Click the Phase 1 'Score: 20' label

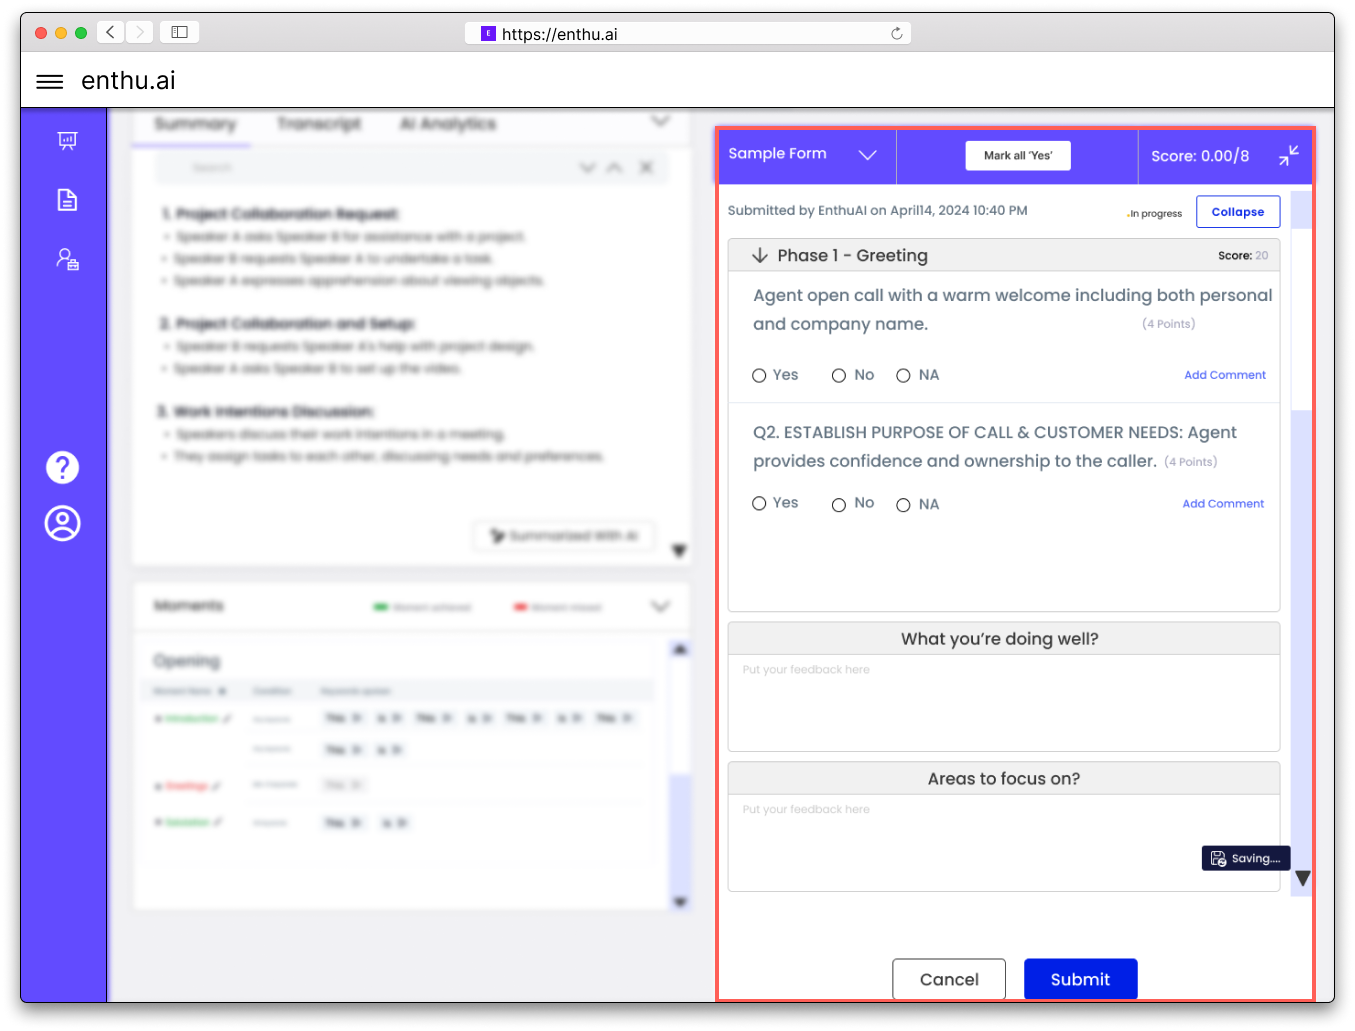point(1243,255)
